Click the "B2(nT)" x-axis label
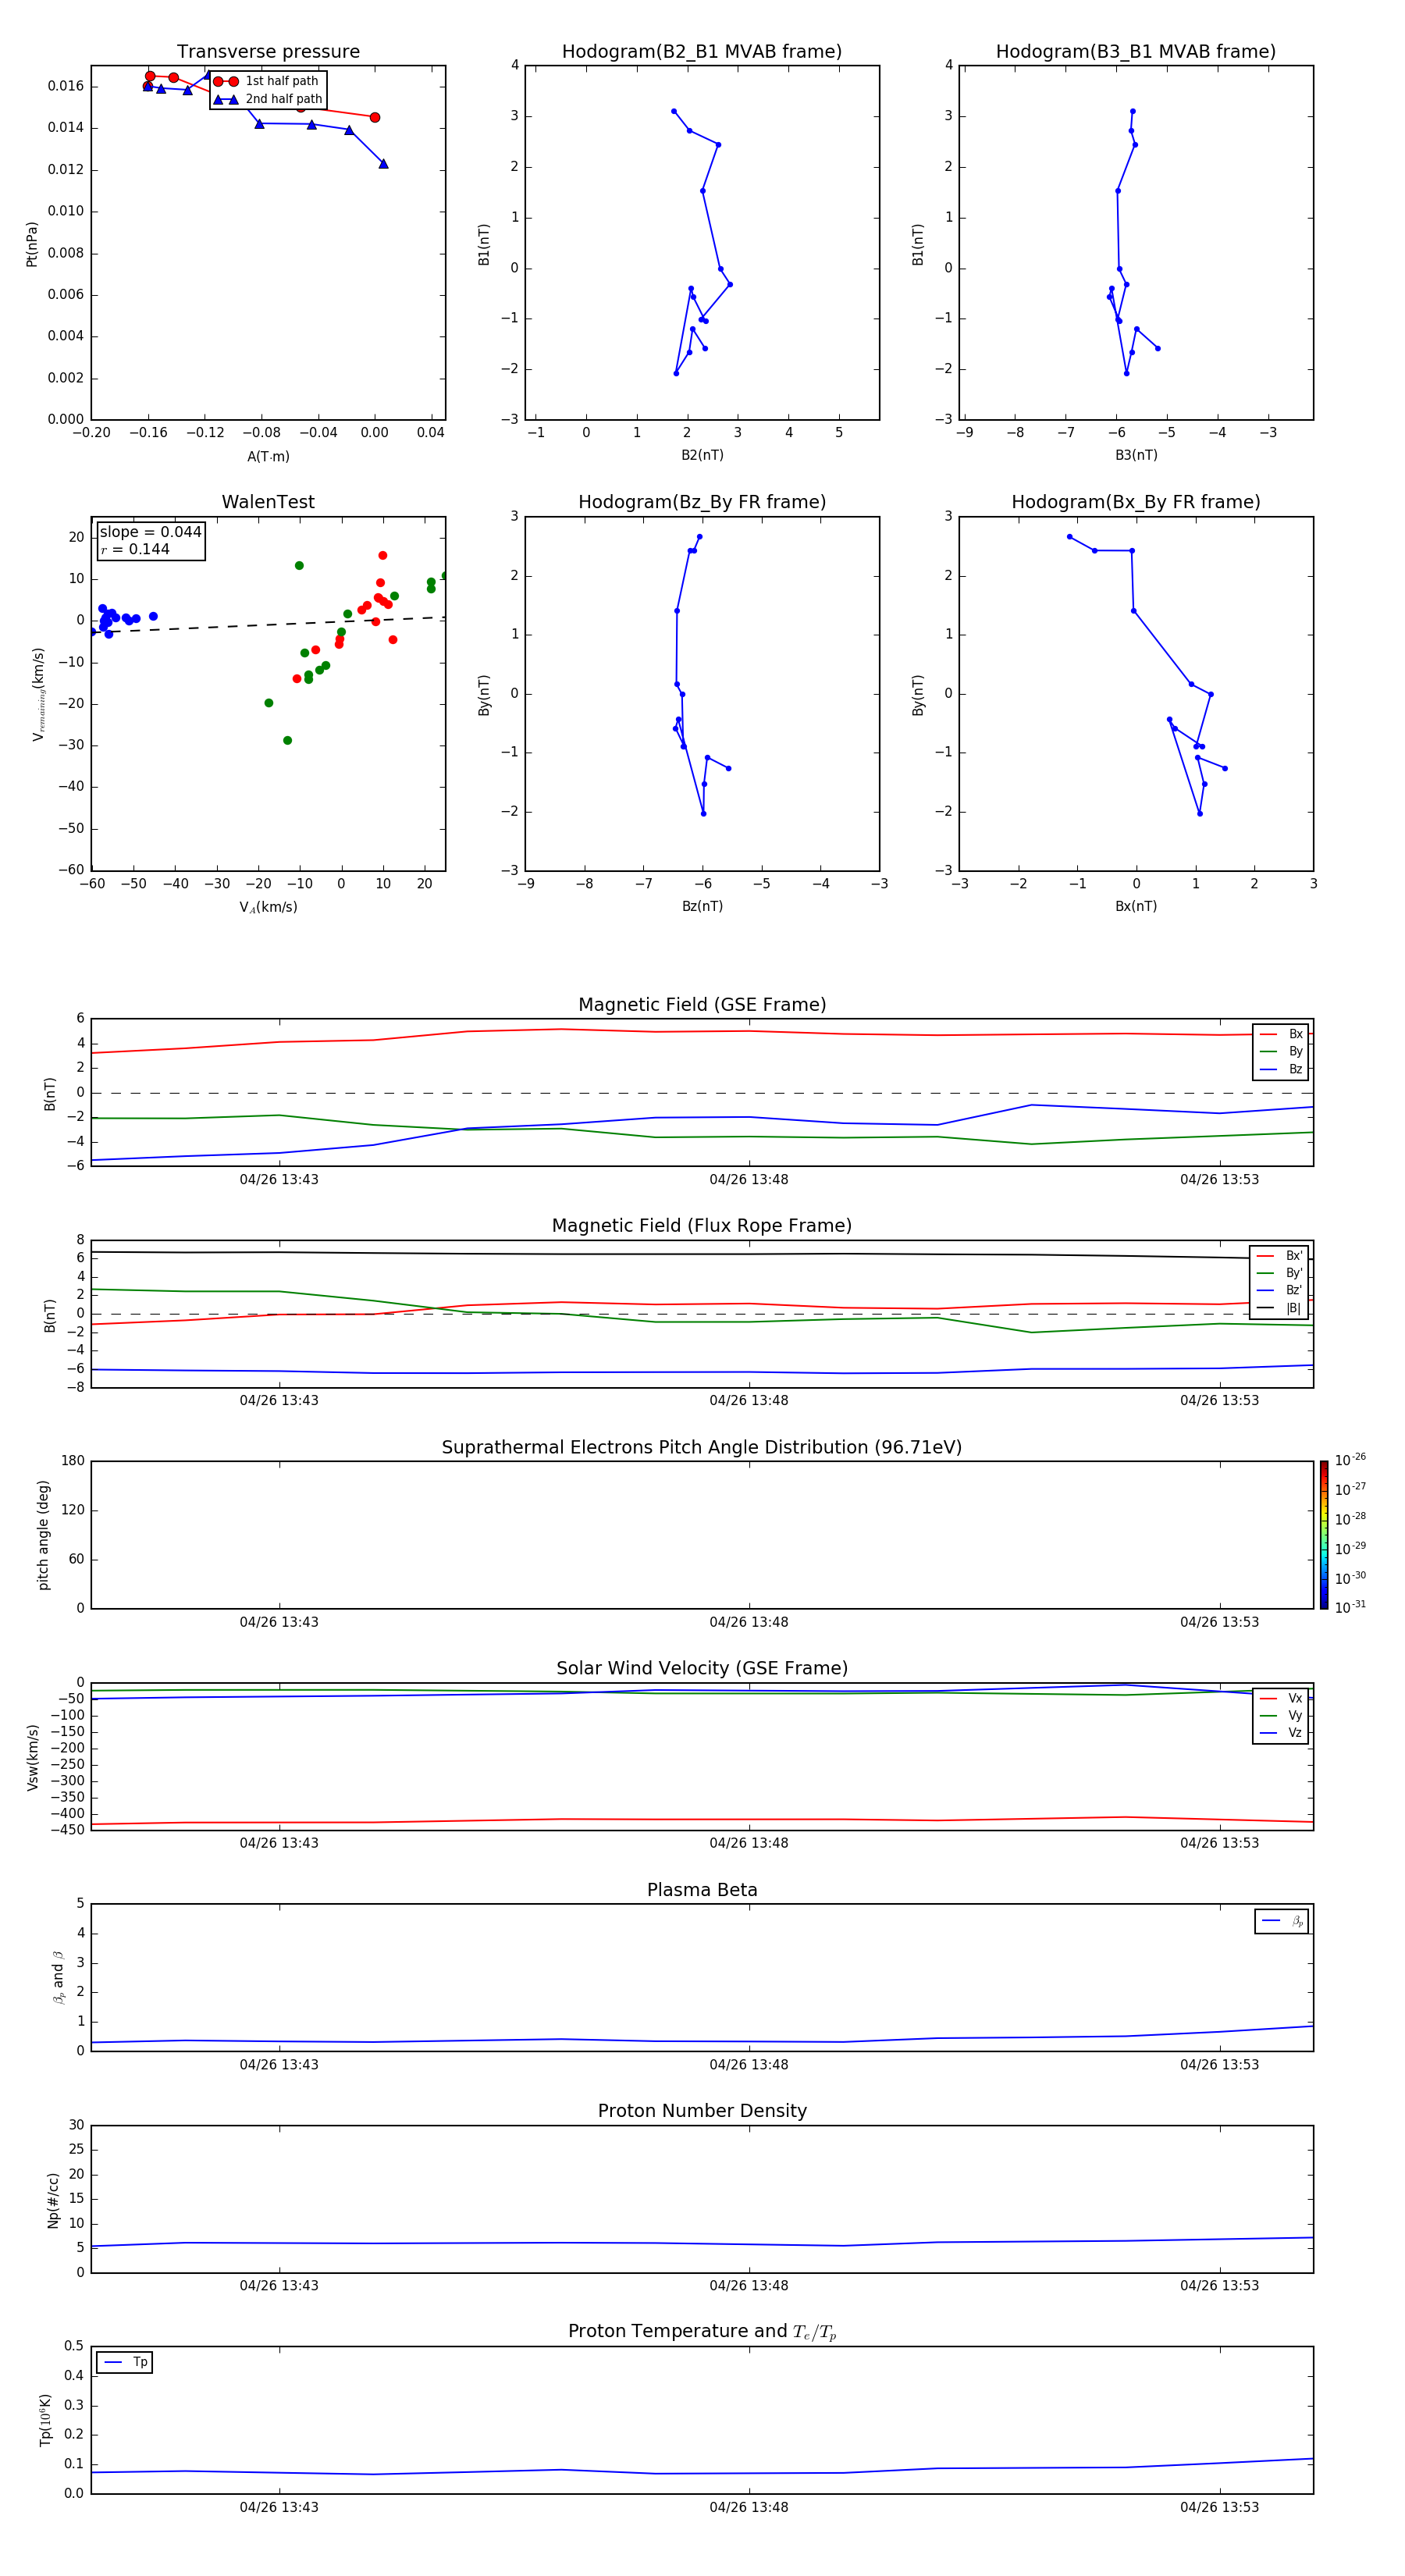Screen dimensions: 1405x2576 point(702,455)
